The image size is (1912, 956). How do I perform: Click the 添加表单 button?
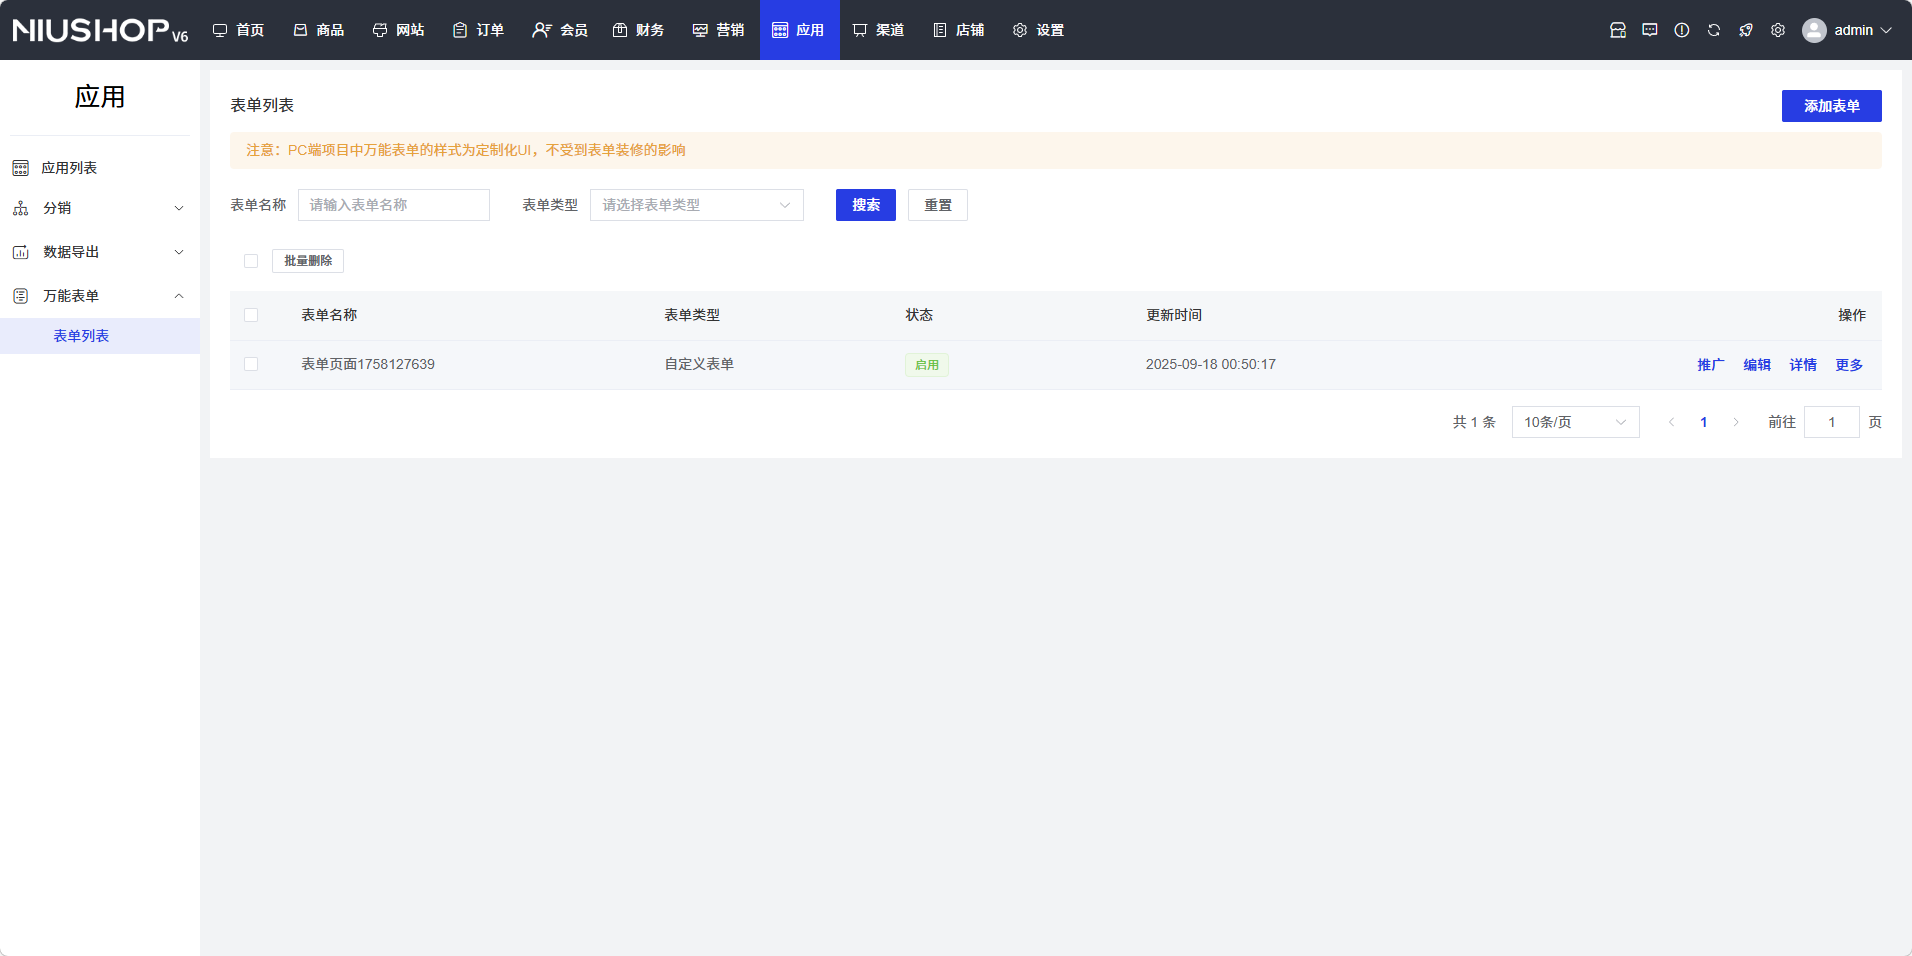click(x=1830, y=106)
